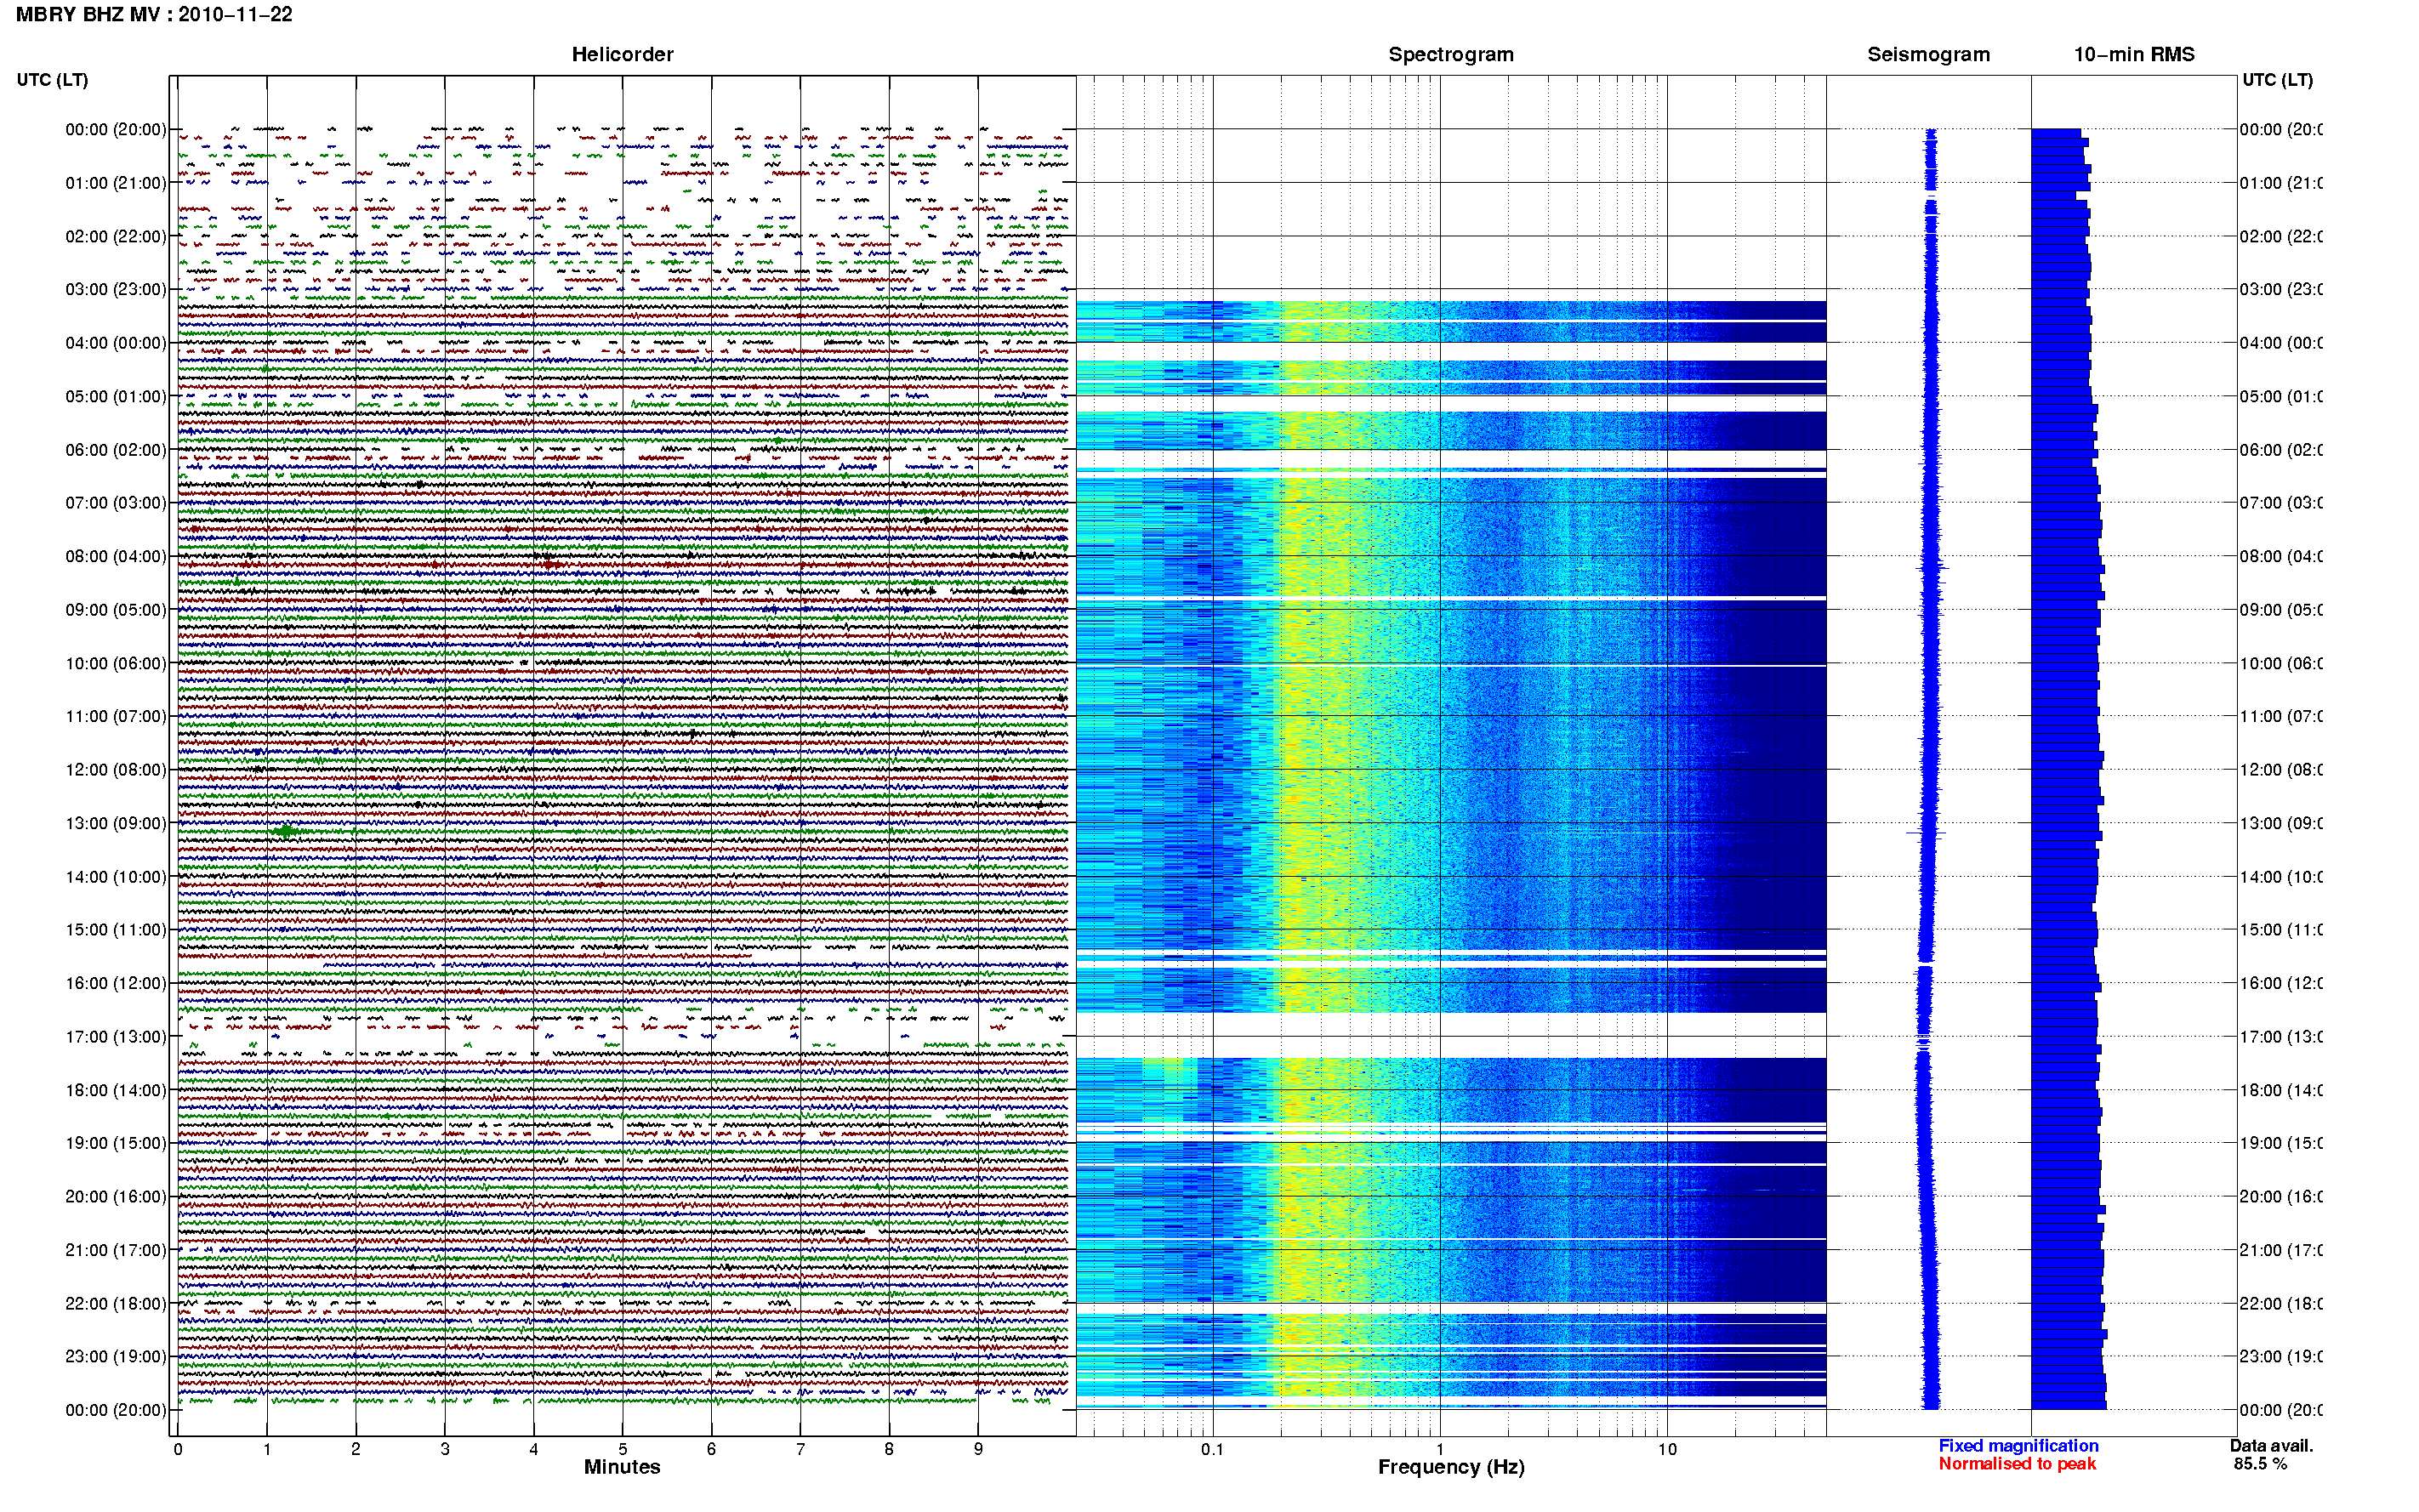Click '12:00 (08:00)' on the left time axis
The height and width of the screenshot is (1512, 2419).
point(116,770)
